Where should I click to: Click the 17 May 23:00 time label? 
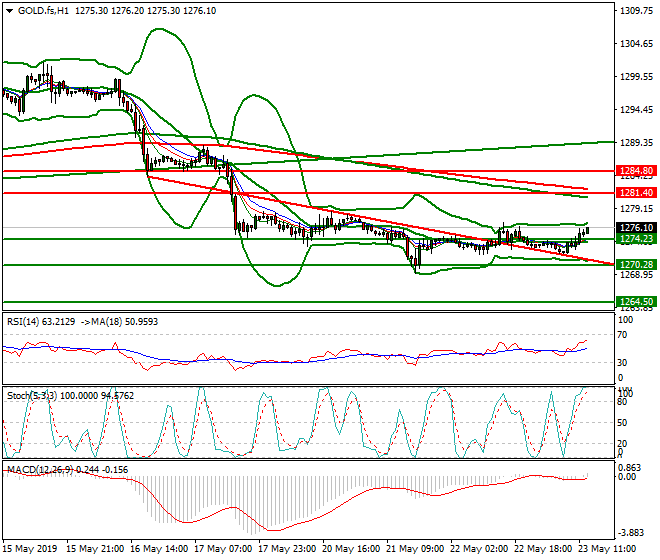[287, 549]
